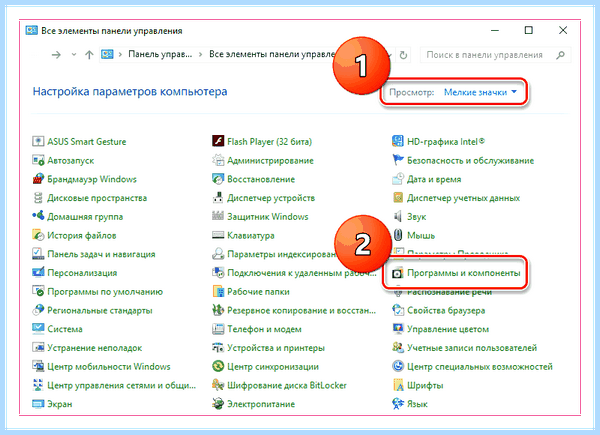
Task: Click the Шифрование диска BitLocker icon
Action: point(218,385)
